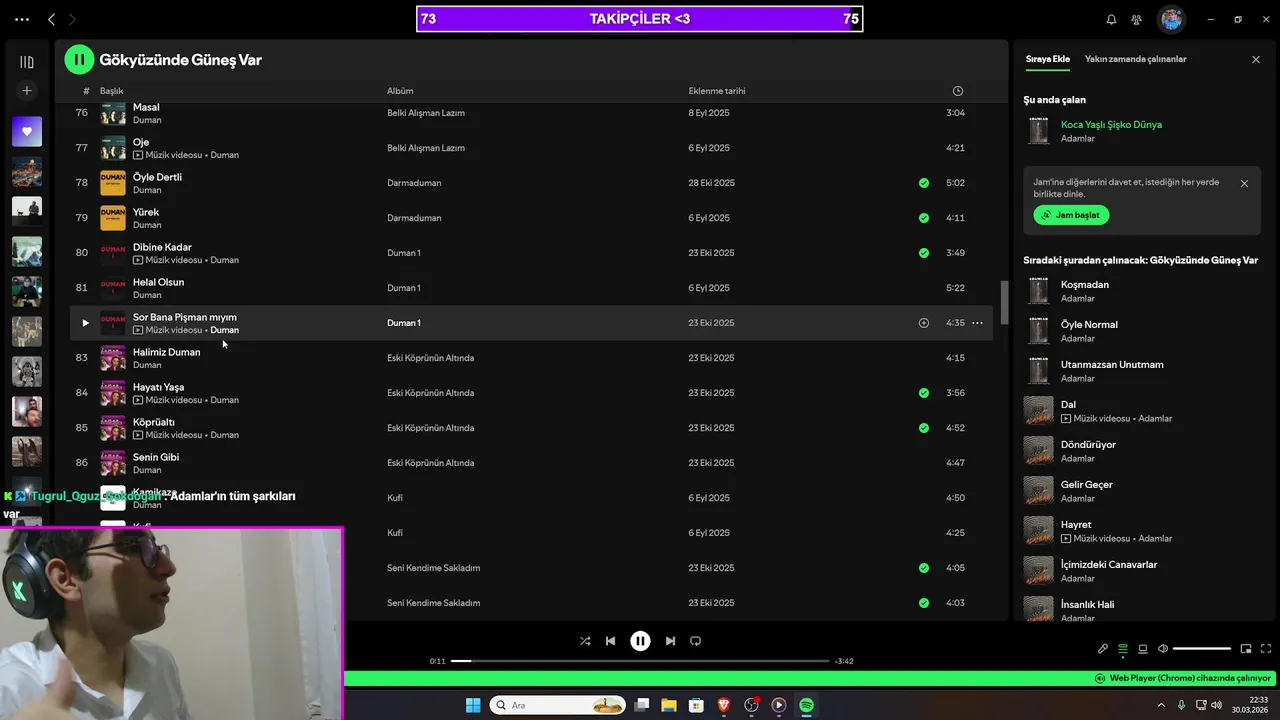Open File Explorer from the taskbar
This screenshot has height=720, width=1280.
[669, 705]
